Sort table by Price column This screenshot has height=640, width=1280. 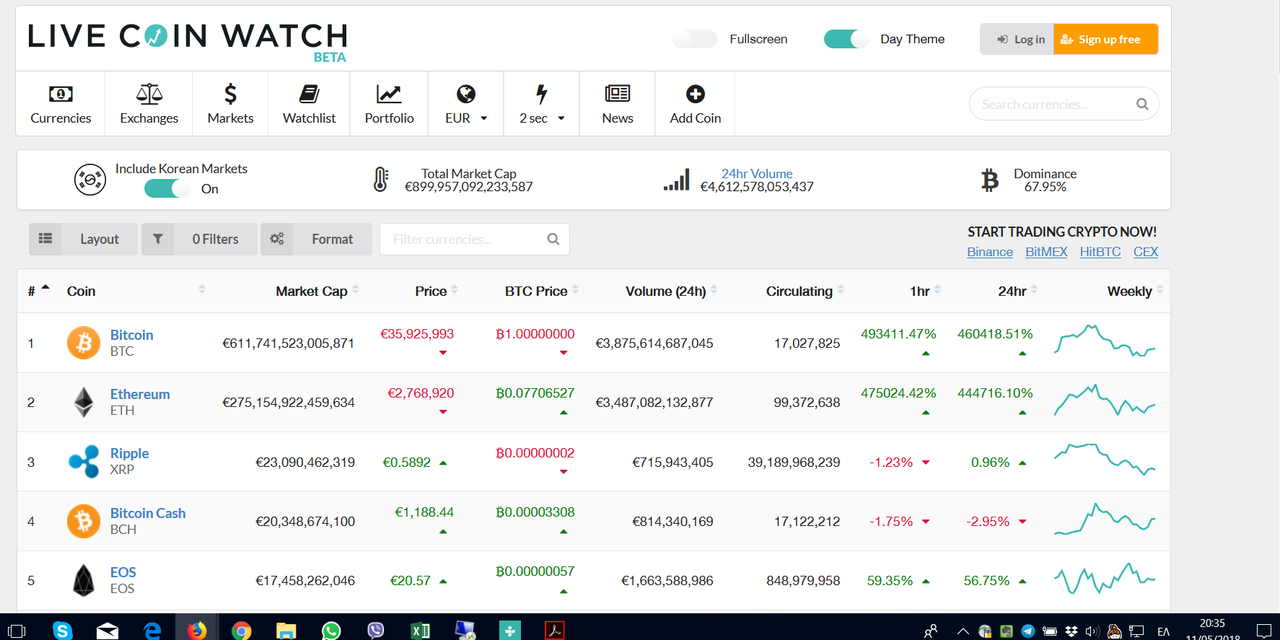click(437, 291)
